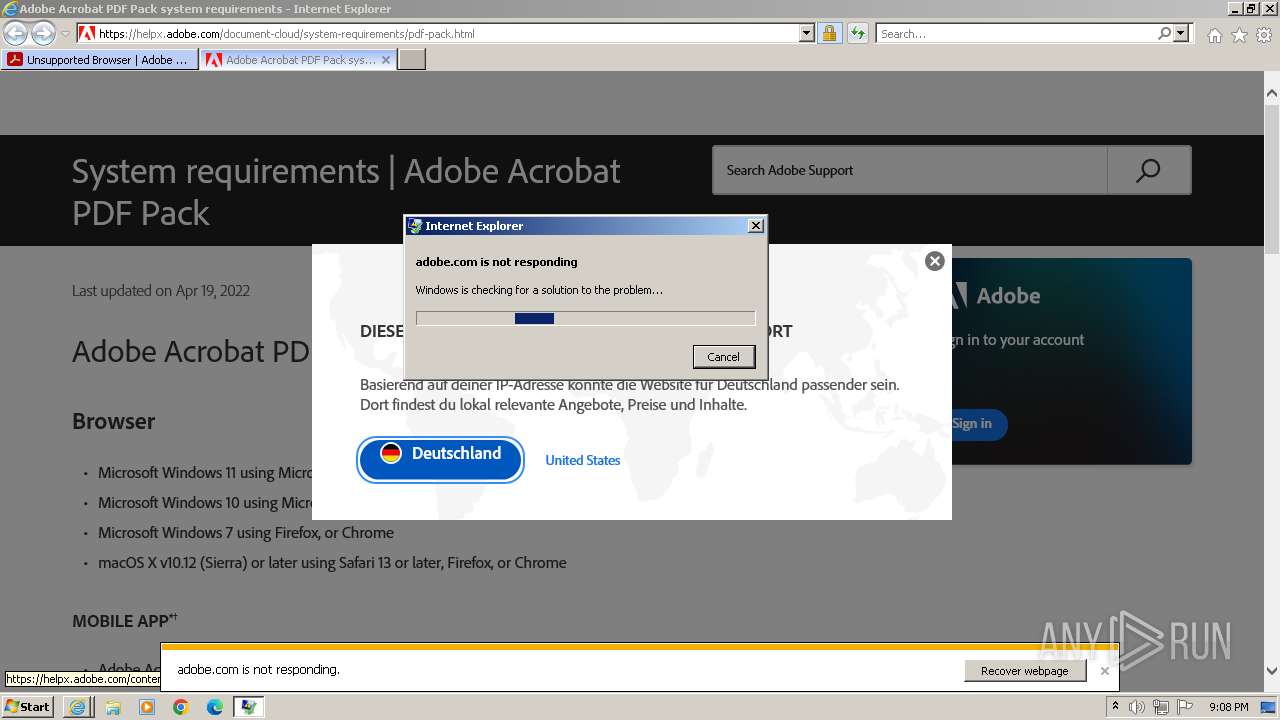
Task: Click the IE window title bar icon
Action: [10, 9]
